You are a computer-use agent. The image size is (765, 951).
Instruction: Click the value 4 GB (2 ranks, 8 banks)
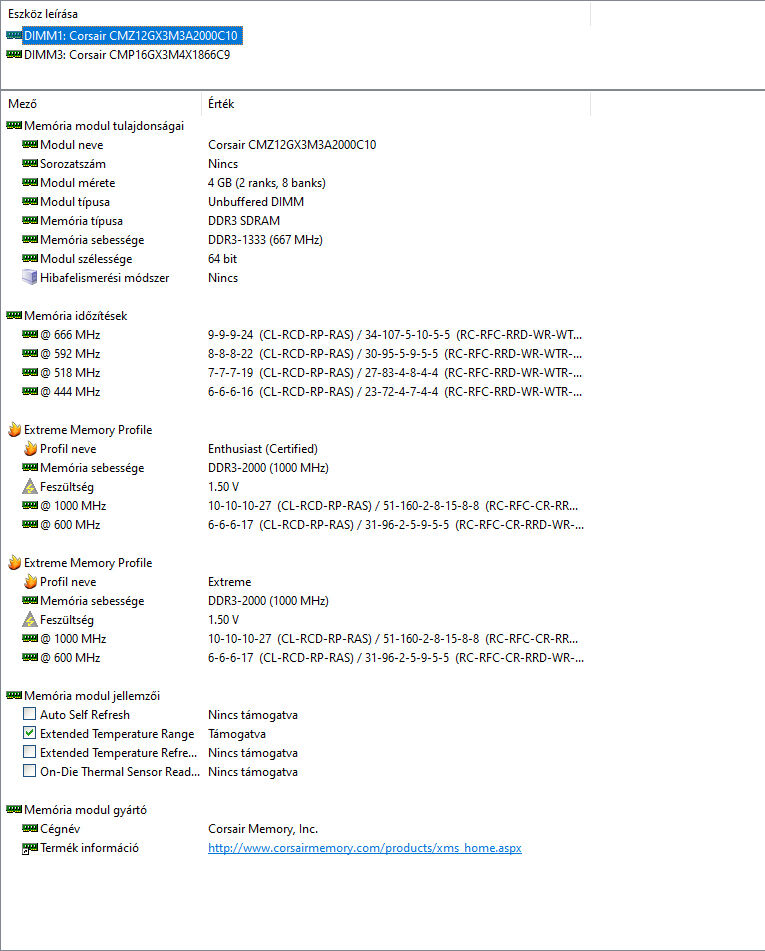point(267,183)
